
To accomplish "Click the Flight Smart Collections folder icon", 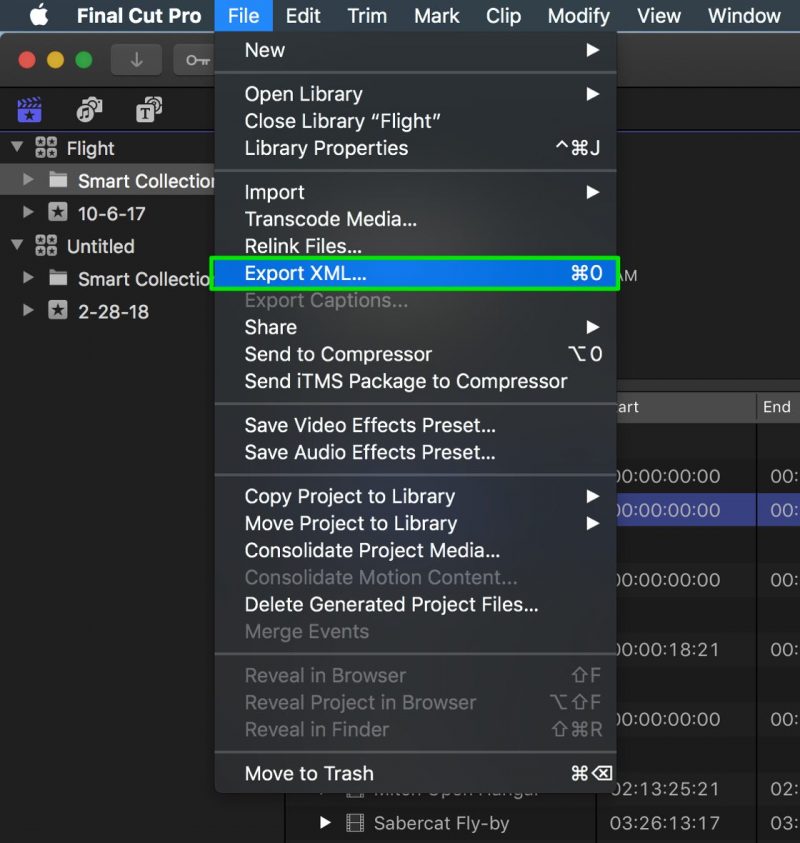I will click(x=58, y=180).
